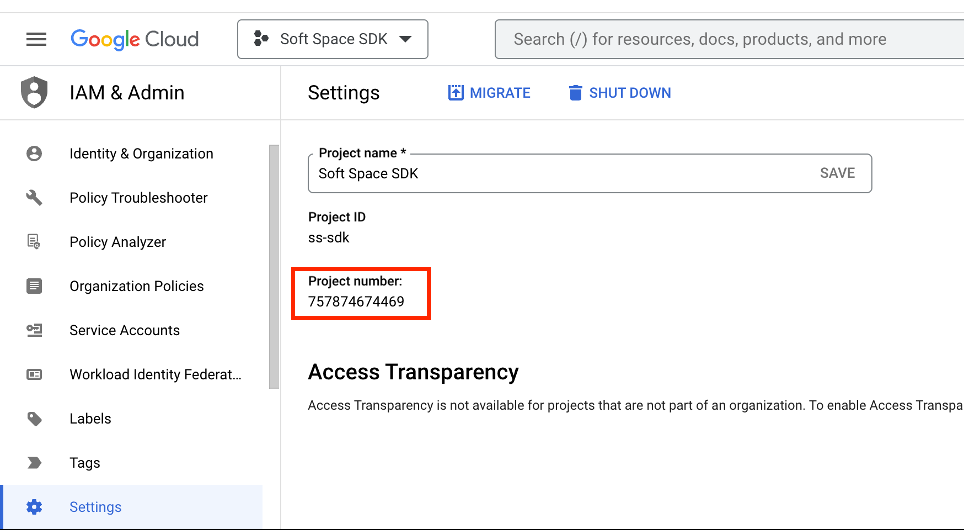Screen dimensions: 964x530
Task: Click the project ID value ss-sdk
Action: (x=329, y=238)
